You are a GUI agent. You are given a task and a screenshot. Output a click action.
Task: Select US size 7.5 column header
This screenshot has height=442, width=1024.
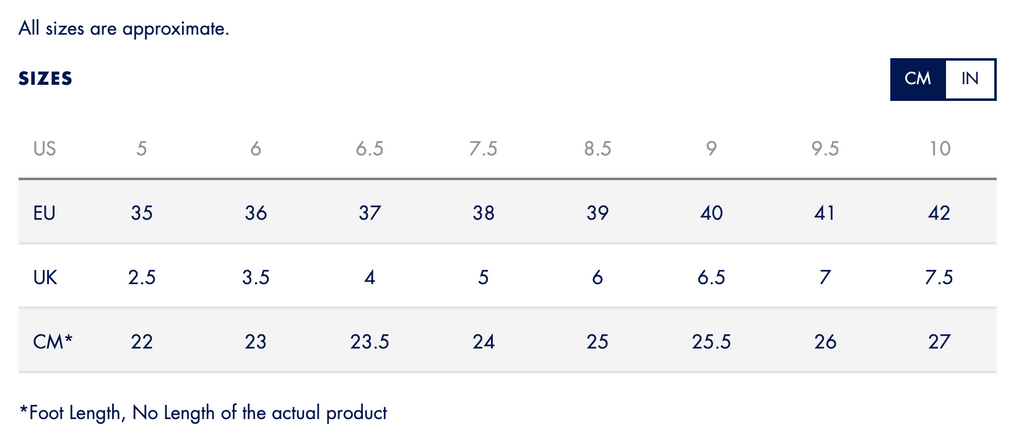click(x=483, y=149)
